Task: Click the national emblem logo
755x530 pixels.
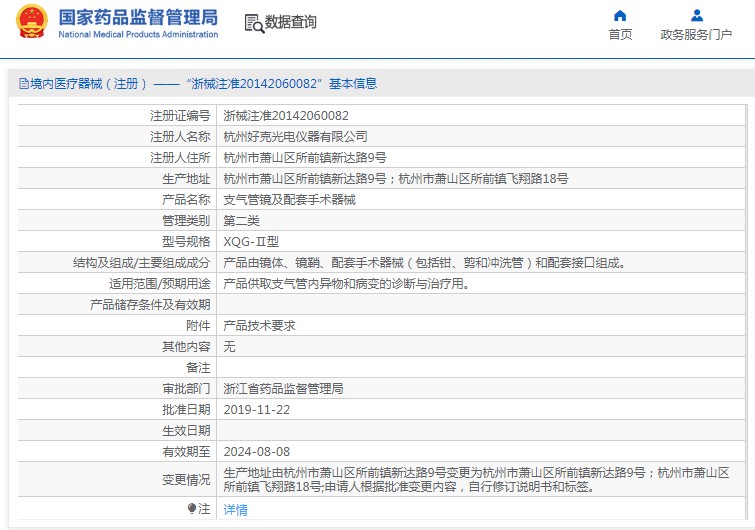Action: click(32, 22)
